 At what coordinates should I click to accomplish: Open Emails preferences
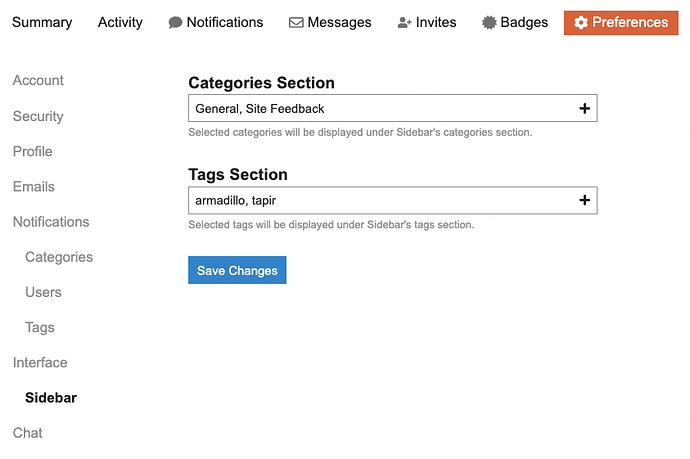(34, 187)
